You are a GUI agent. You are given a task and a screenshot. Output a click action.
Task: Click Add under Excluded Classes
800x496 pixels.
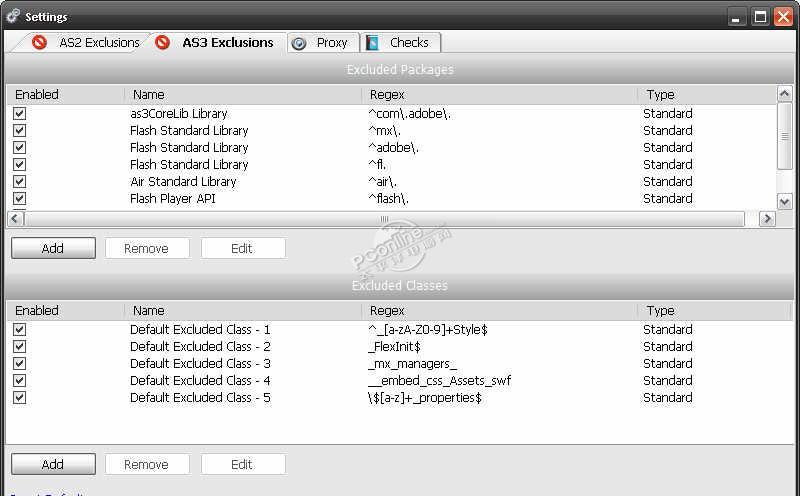click(x=53, y=464)
